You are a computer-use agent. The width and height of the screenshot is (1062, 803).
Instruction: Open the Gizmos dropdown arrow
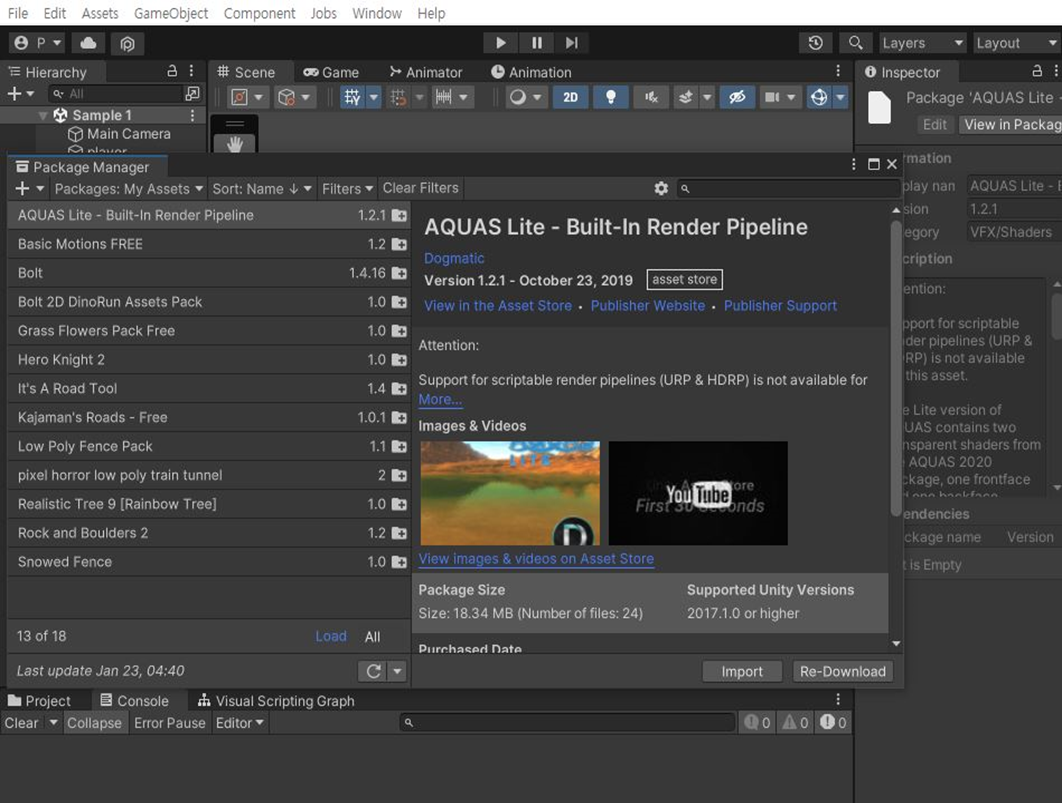click(841, 97)
